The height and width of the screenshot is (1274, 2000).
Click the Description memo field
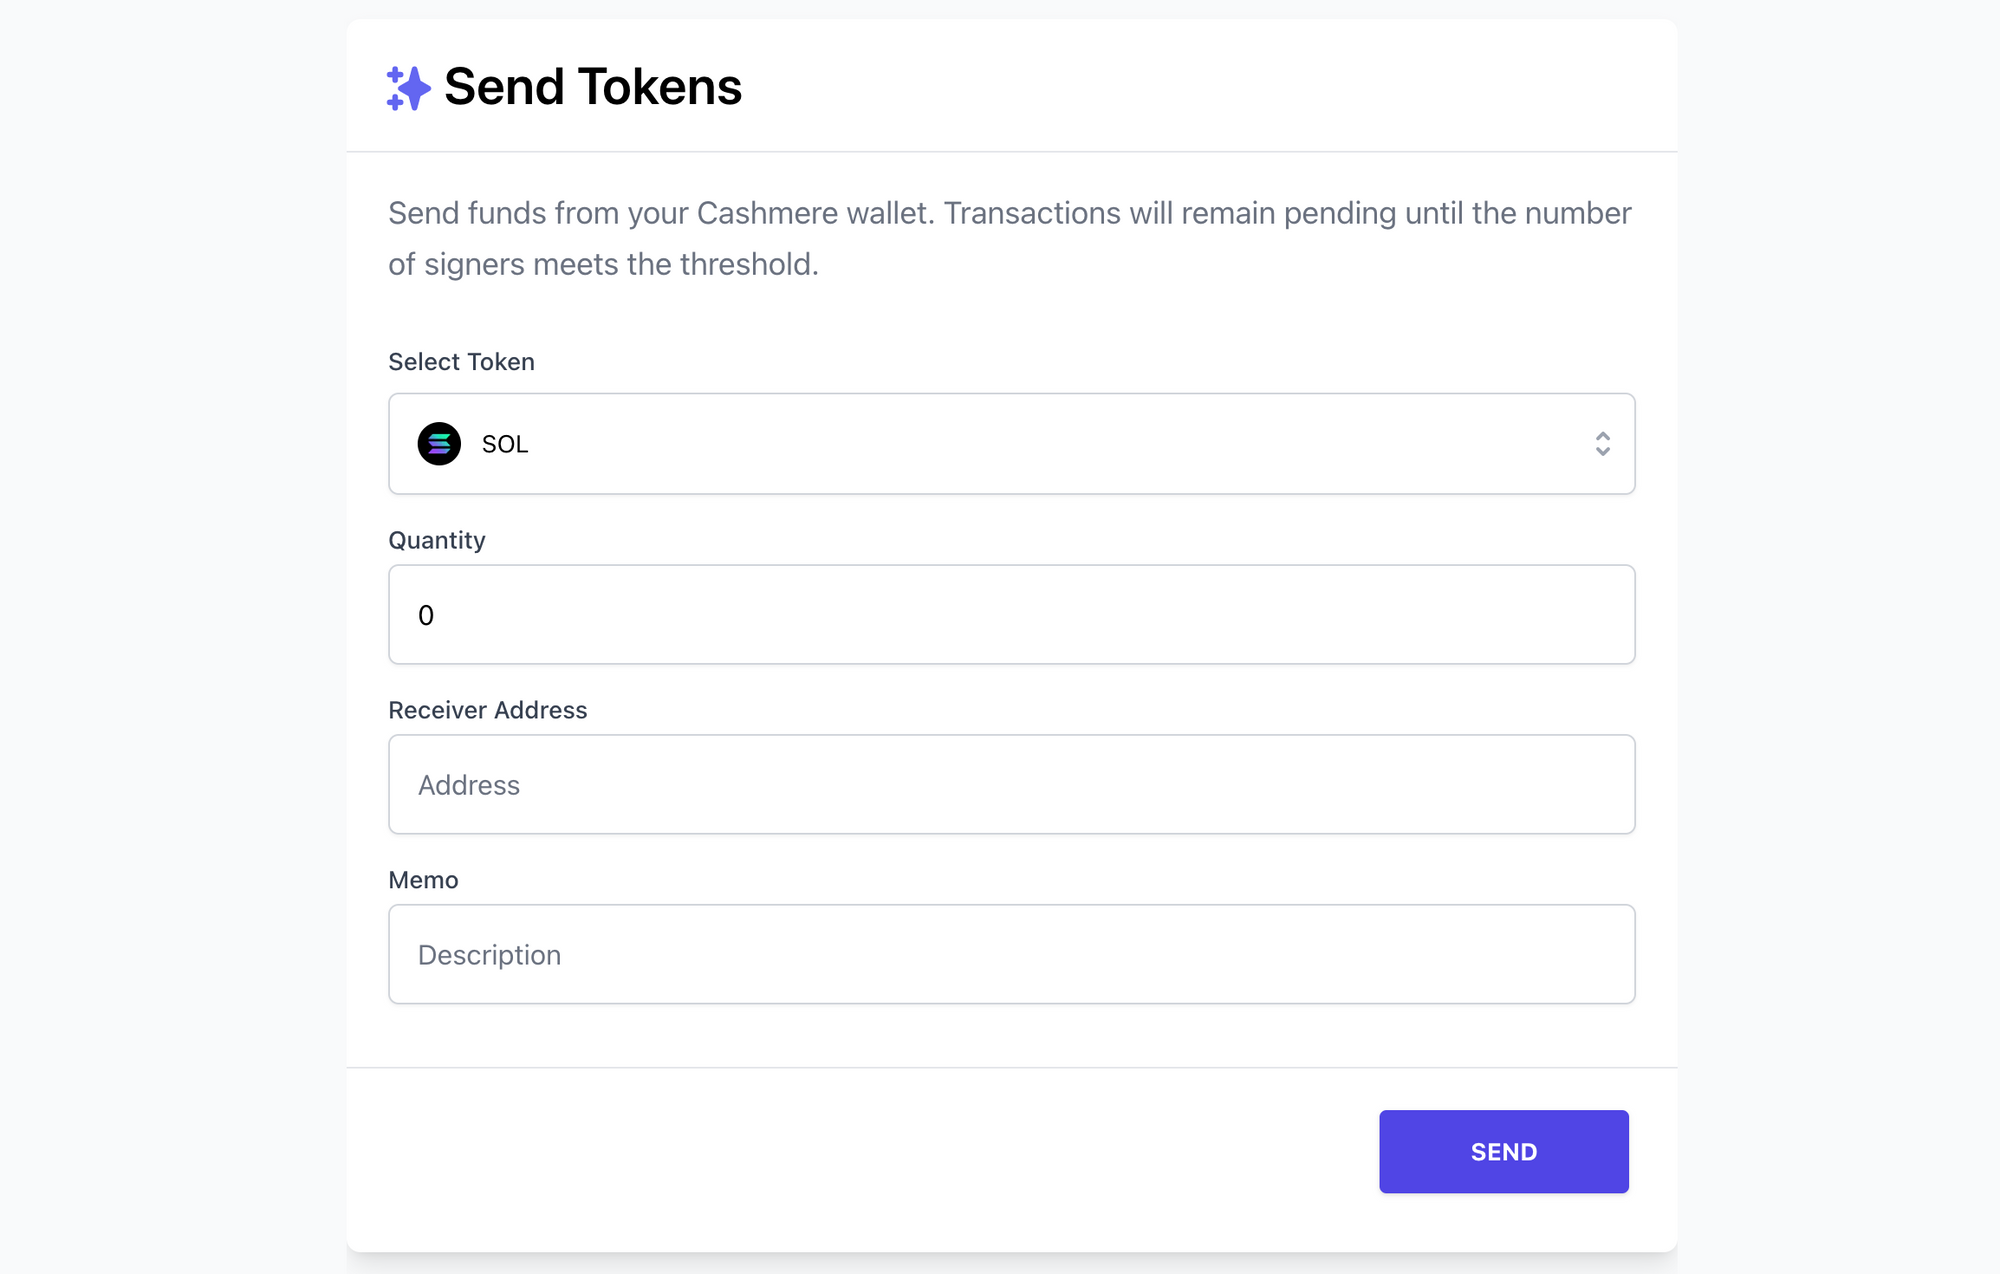[1011, 954]
